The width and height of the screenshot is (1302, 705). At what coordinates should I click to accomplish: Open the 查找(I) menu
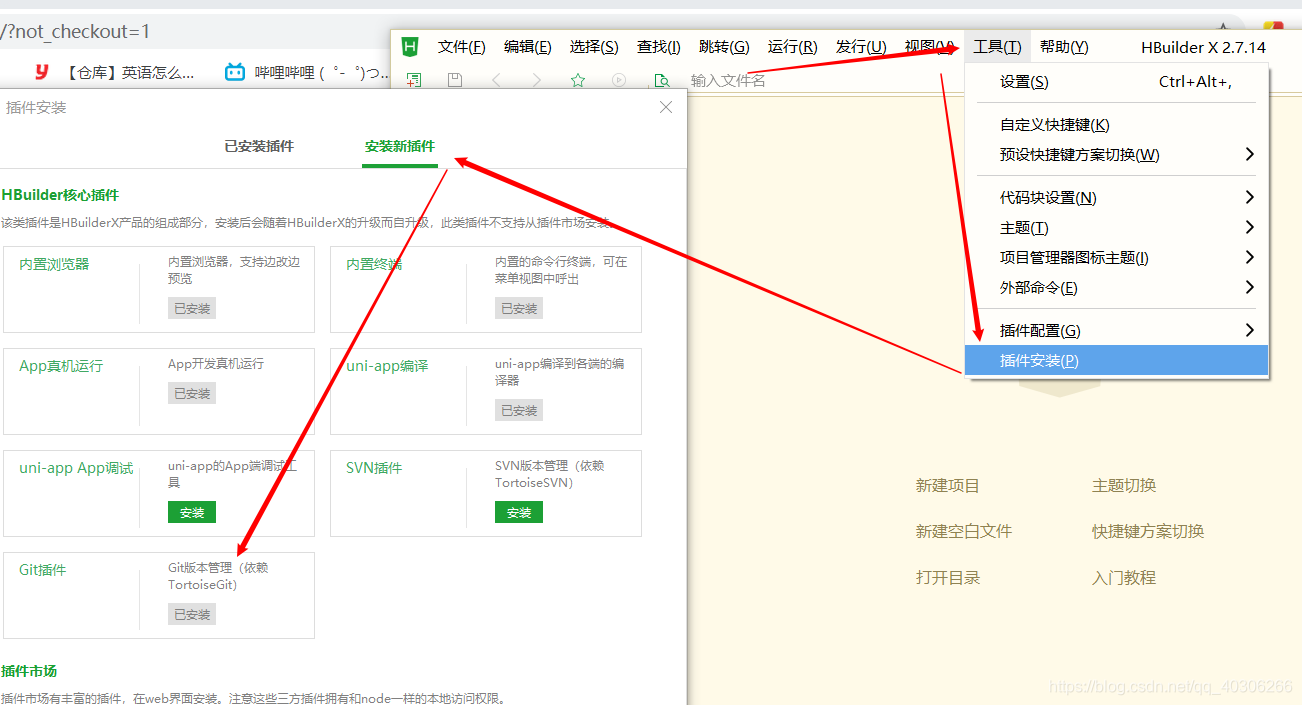tap(659, 47)
